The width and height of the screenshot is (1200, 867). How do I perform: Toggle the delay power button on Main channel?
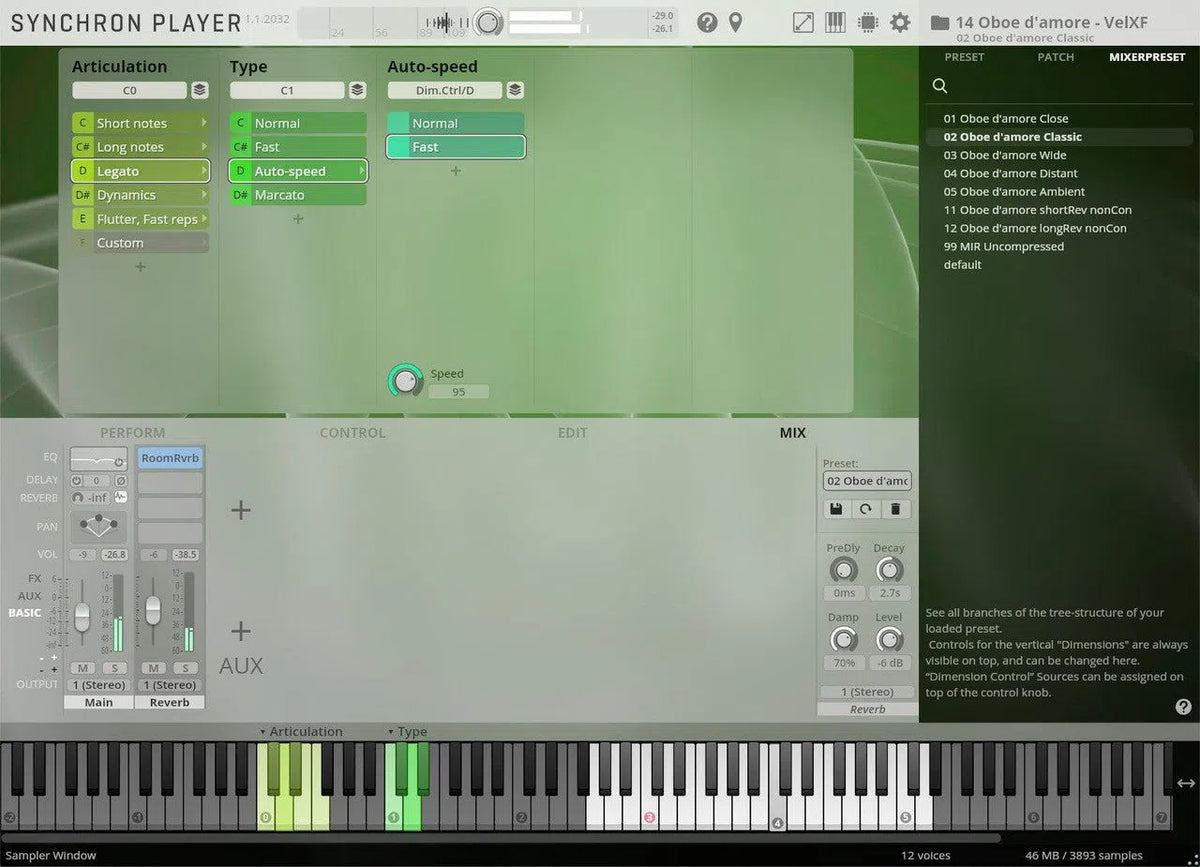76,480
